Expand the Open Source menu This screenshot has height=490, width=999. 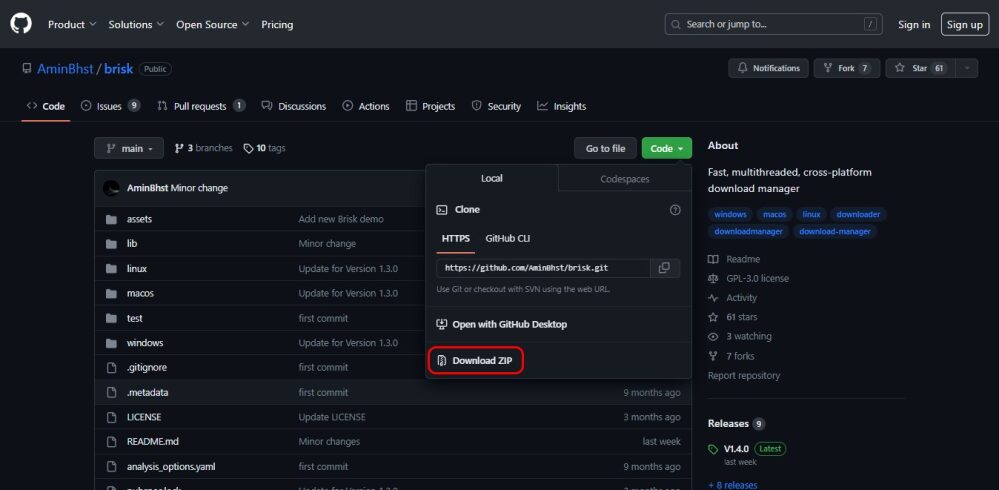[x=213, y=24]
